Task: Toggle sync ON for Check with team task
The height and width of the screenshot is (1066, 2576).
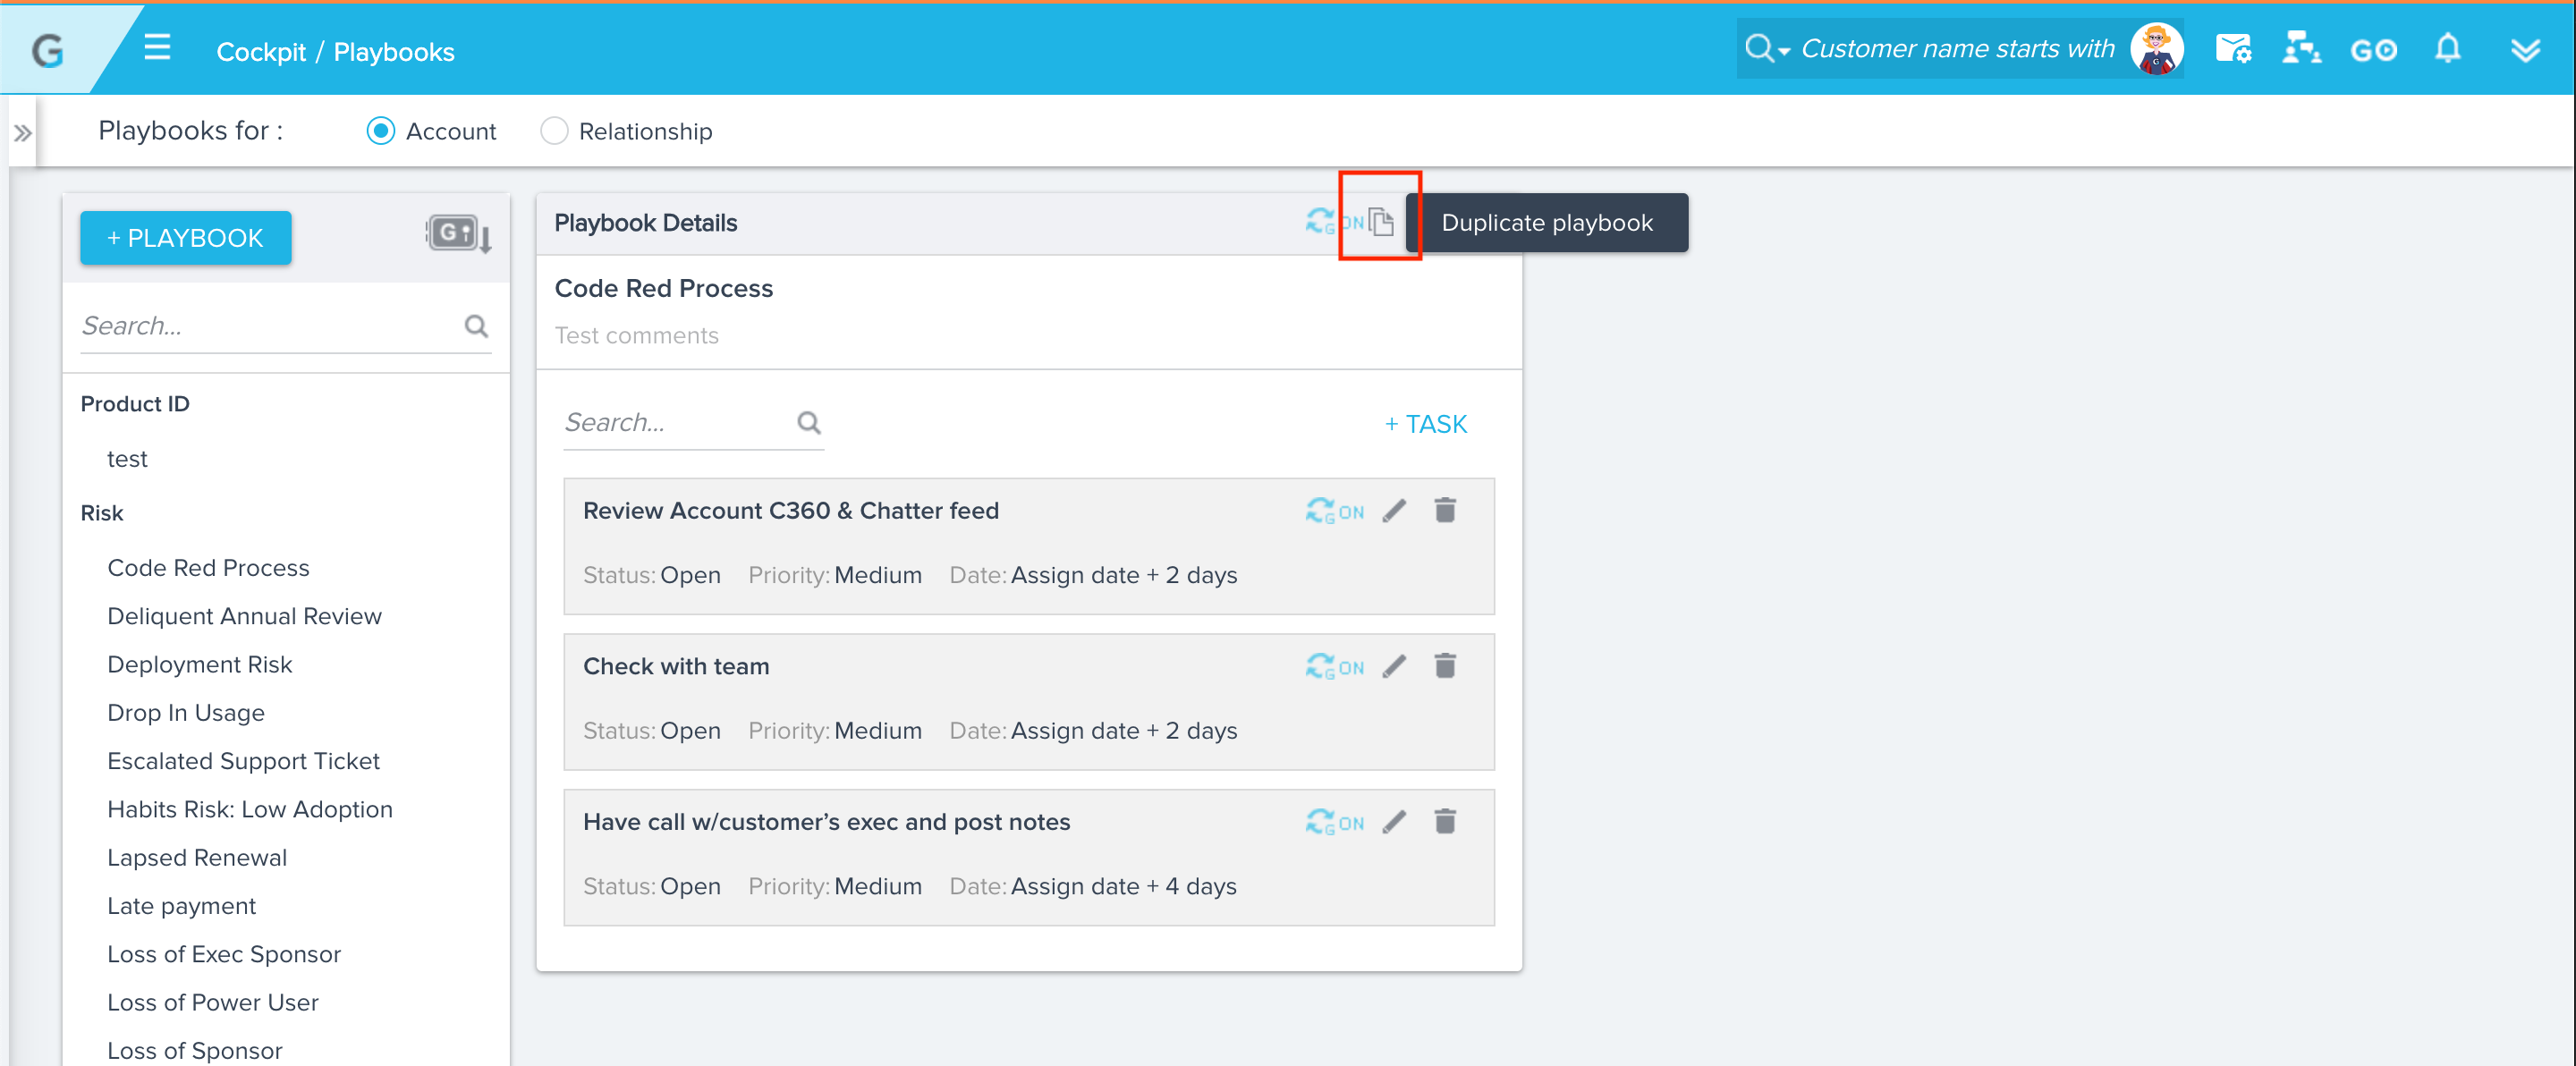Action: [x=1334, y=666]
